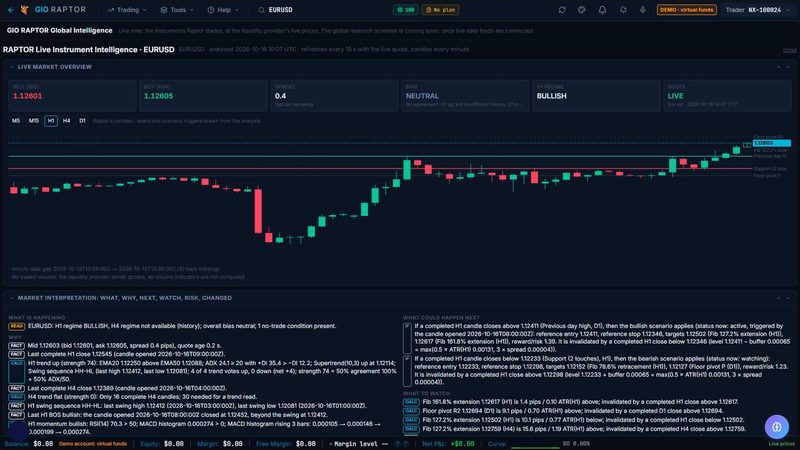This screenshot has width=800, height=450.
Task: Click the FACT tag beside Last complete H4 close
Action: point(16,388)
